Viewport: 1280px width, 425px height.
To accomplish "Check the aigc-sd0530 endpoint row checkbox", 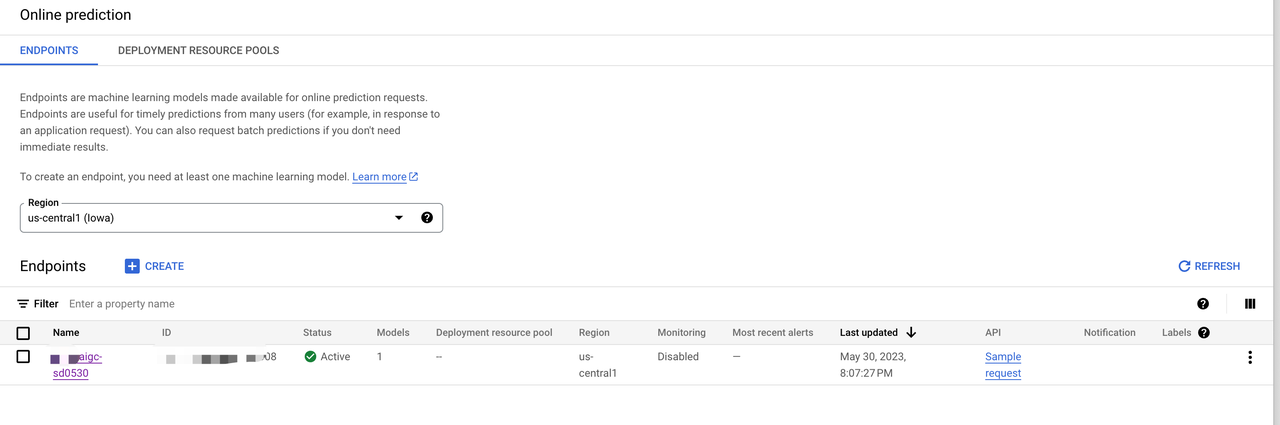I will click(23, 357).
